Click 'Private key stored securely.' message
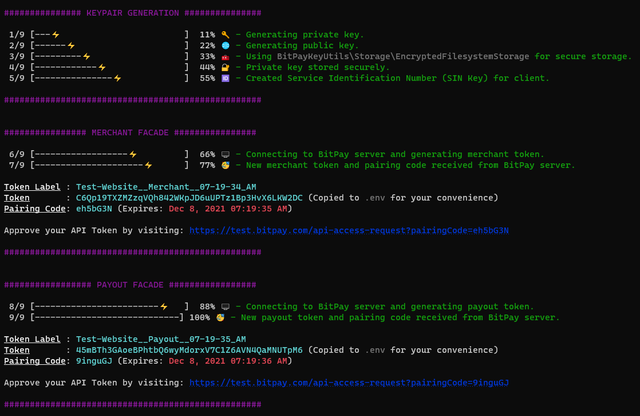 point(318,67)
